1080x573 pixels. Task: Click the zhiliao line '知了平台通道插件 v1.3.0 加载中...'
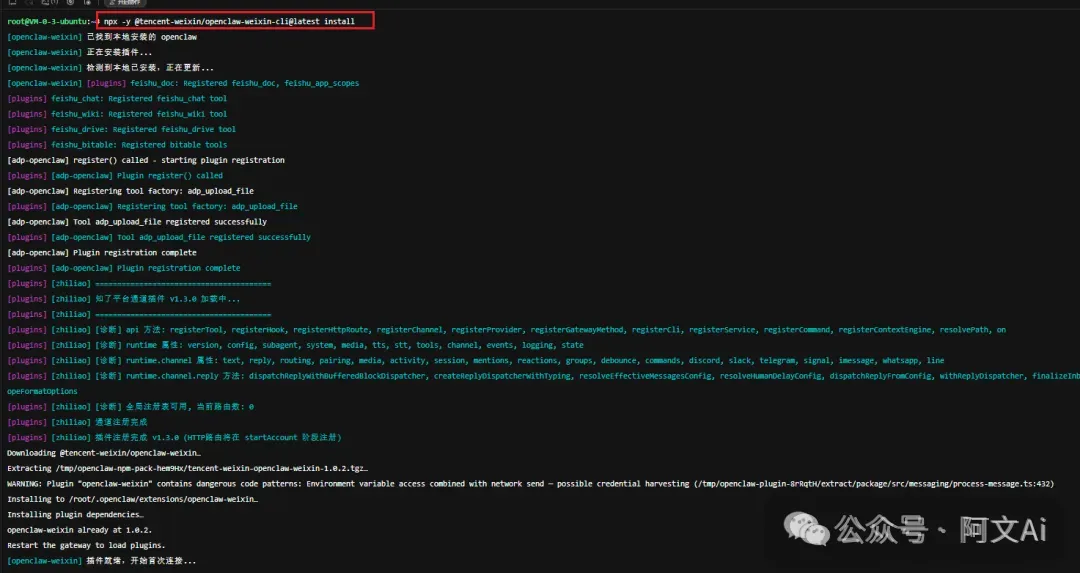pos(124,299)
